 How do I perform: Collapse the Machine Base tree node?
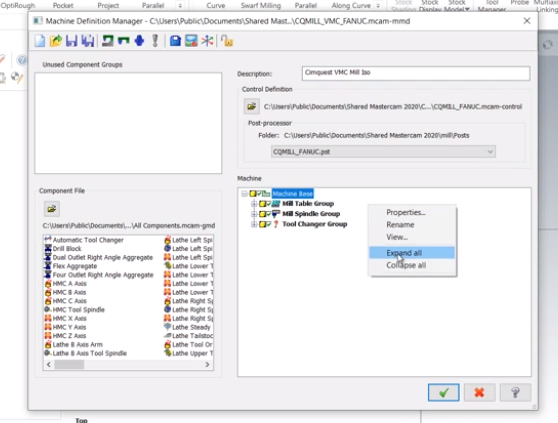[244, 194]
